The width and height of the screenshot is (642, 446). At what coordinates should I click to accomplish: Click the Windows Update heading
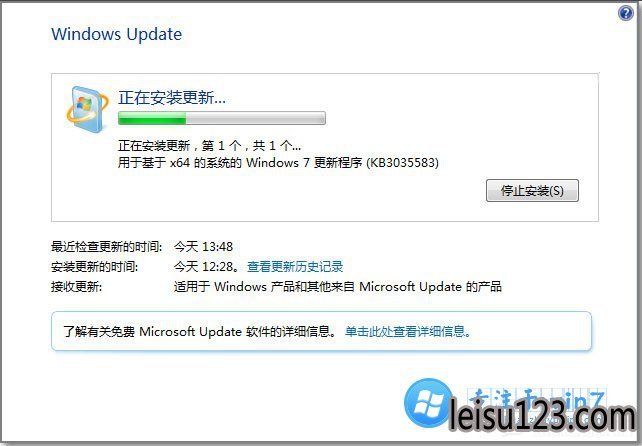tap(117, 34)
